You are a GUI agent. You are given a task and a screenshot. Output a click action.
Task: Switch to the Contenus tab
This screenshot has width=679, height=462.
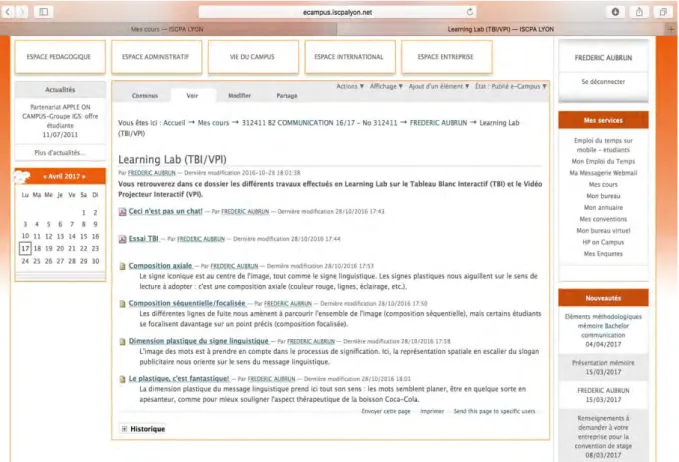(x=145, y=96)
